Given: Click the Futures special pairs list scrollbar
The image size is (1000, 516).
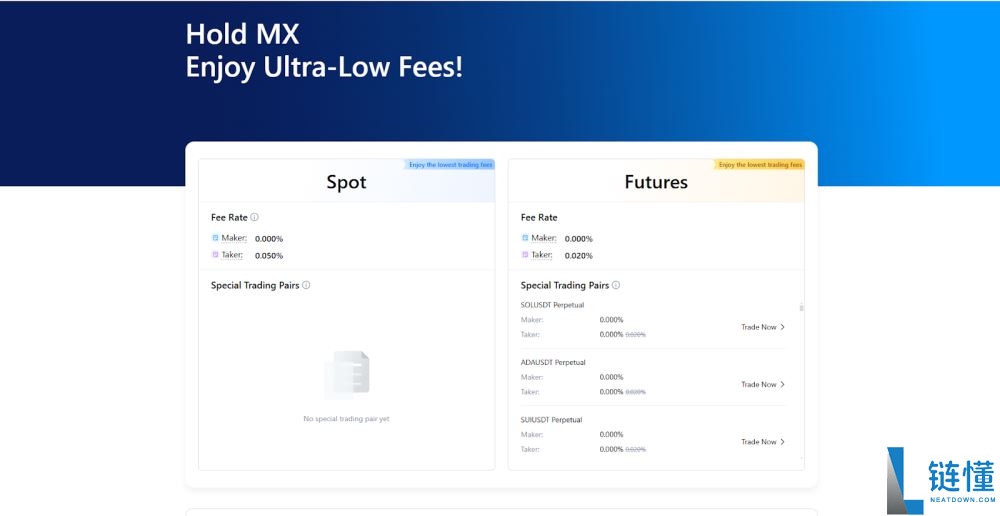Looking at the screenshot, I should pos(802,307).
